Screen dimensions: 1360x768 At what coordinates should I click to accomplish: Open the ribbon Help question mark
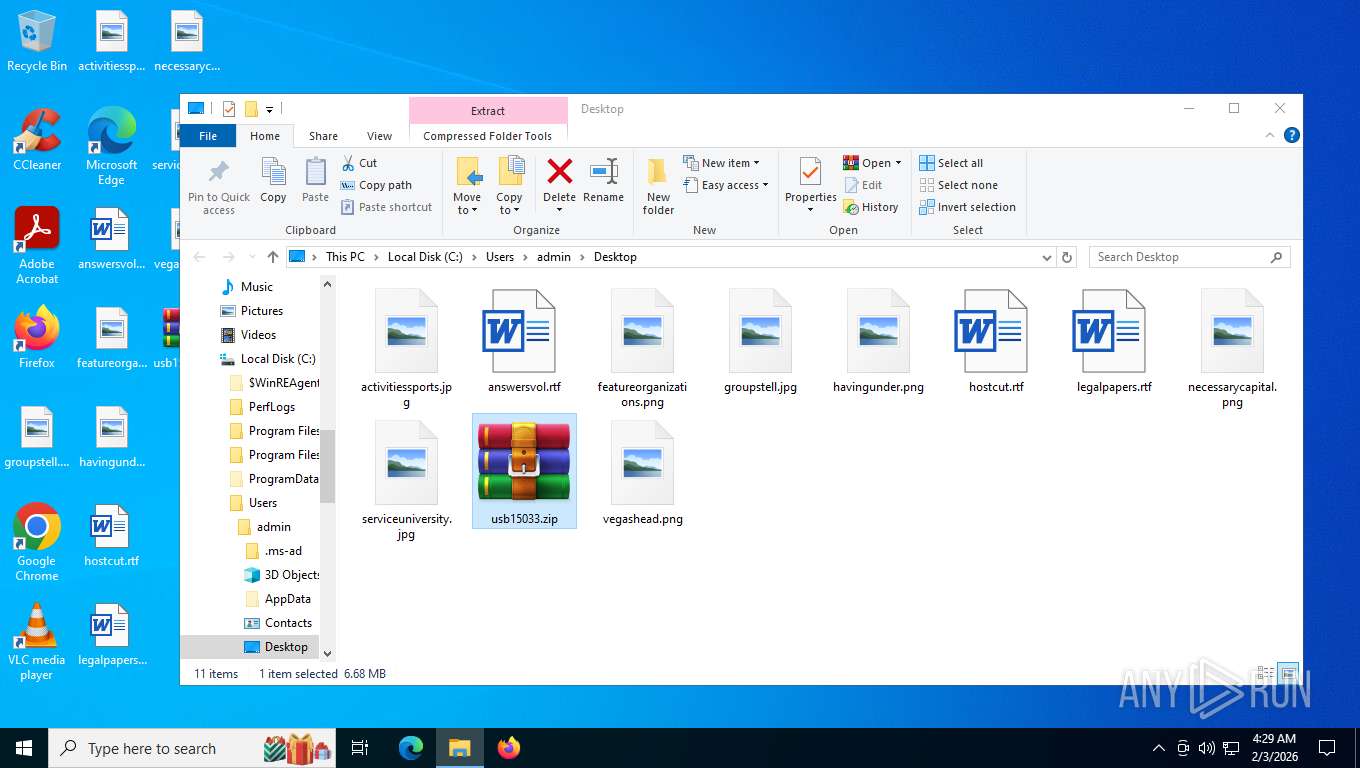pos(1291,135)
